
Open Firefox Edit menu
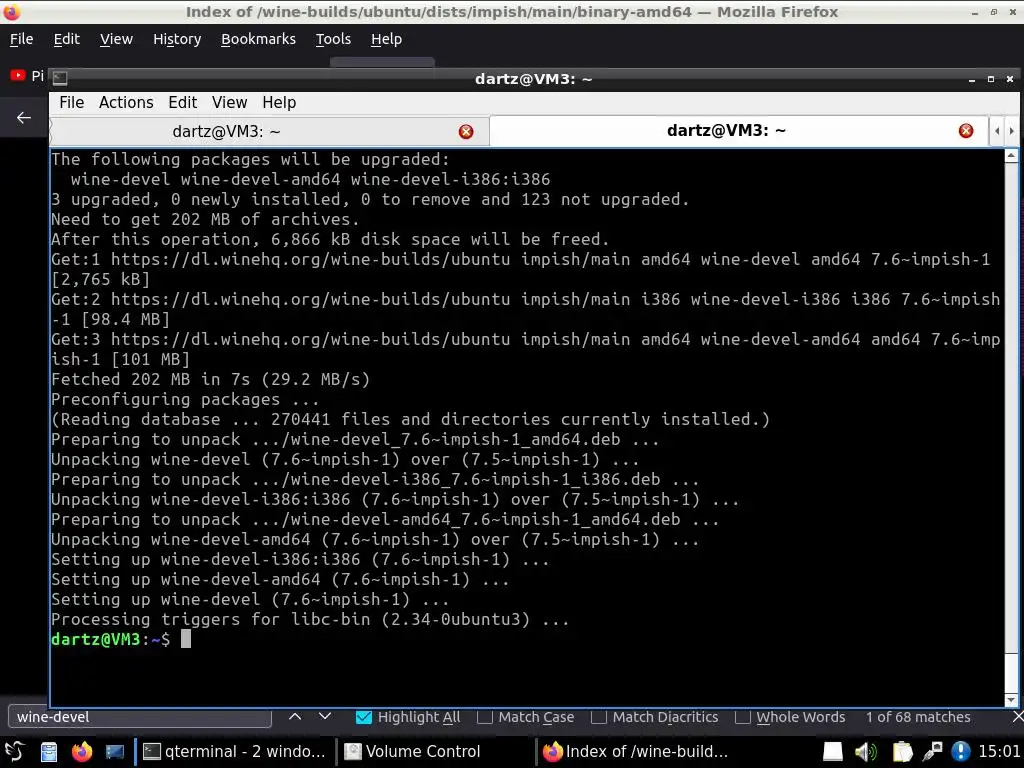point(67,39)
